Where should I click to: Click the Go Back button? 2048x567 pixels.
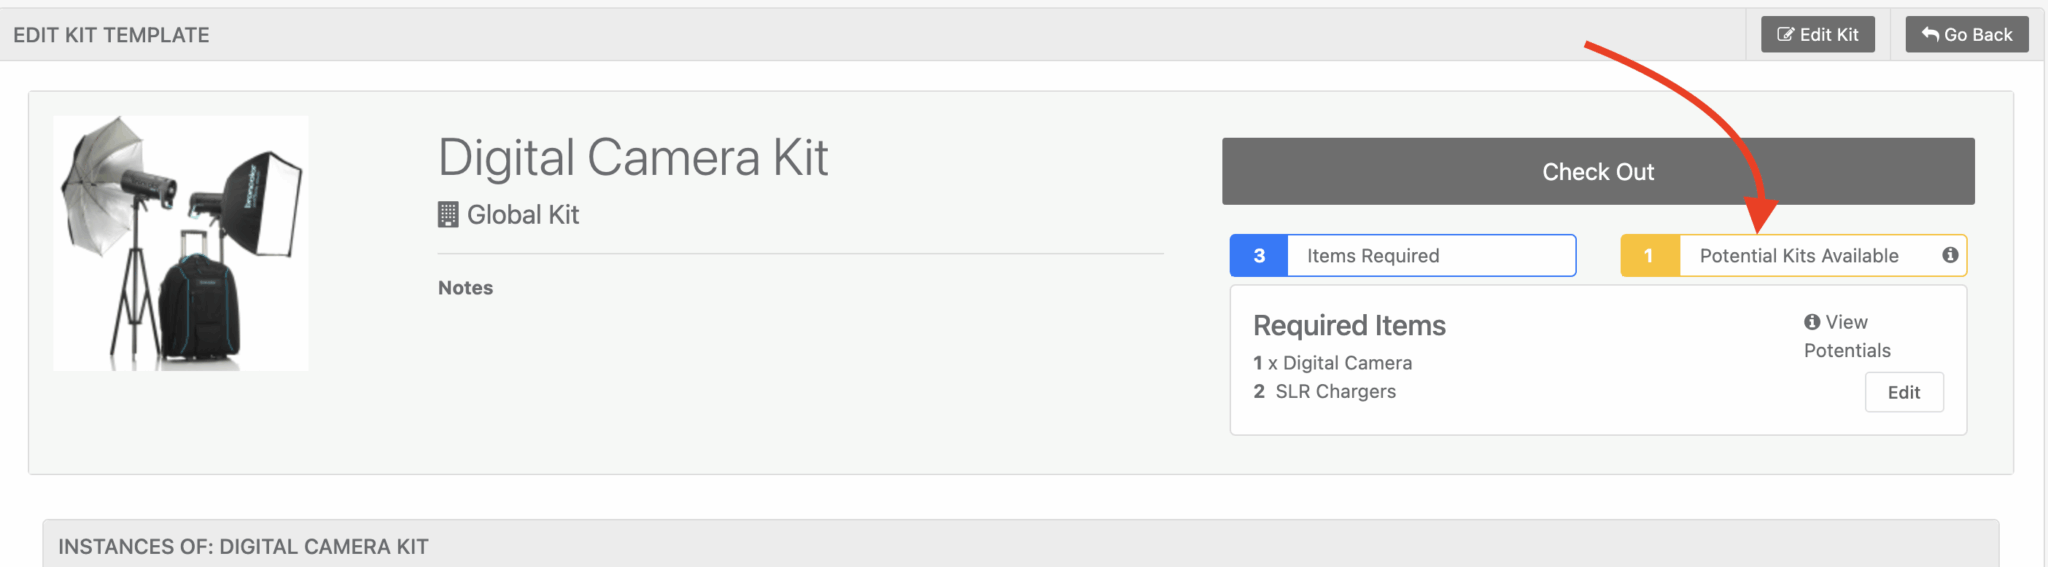pos(1966,35)
